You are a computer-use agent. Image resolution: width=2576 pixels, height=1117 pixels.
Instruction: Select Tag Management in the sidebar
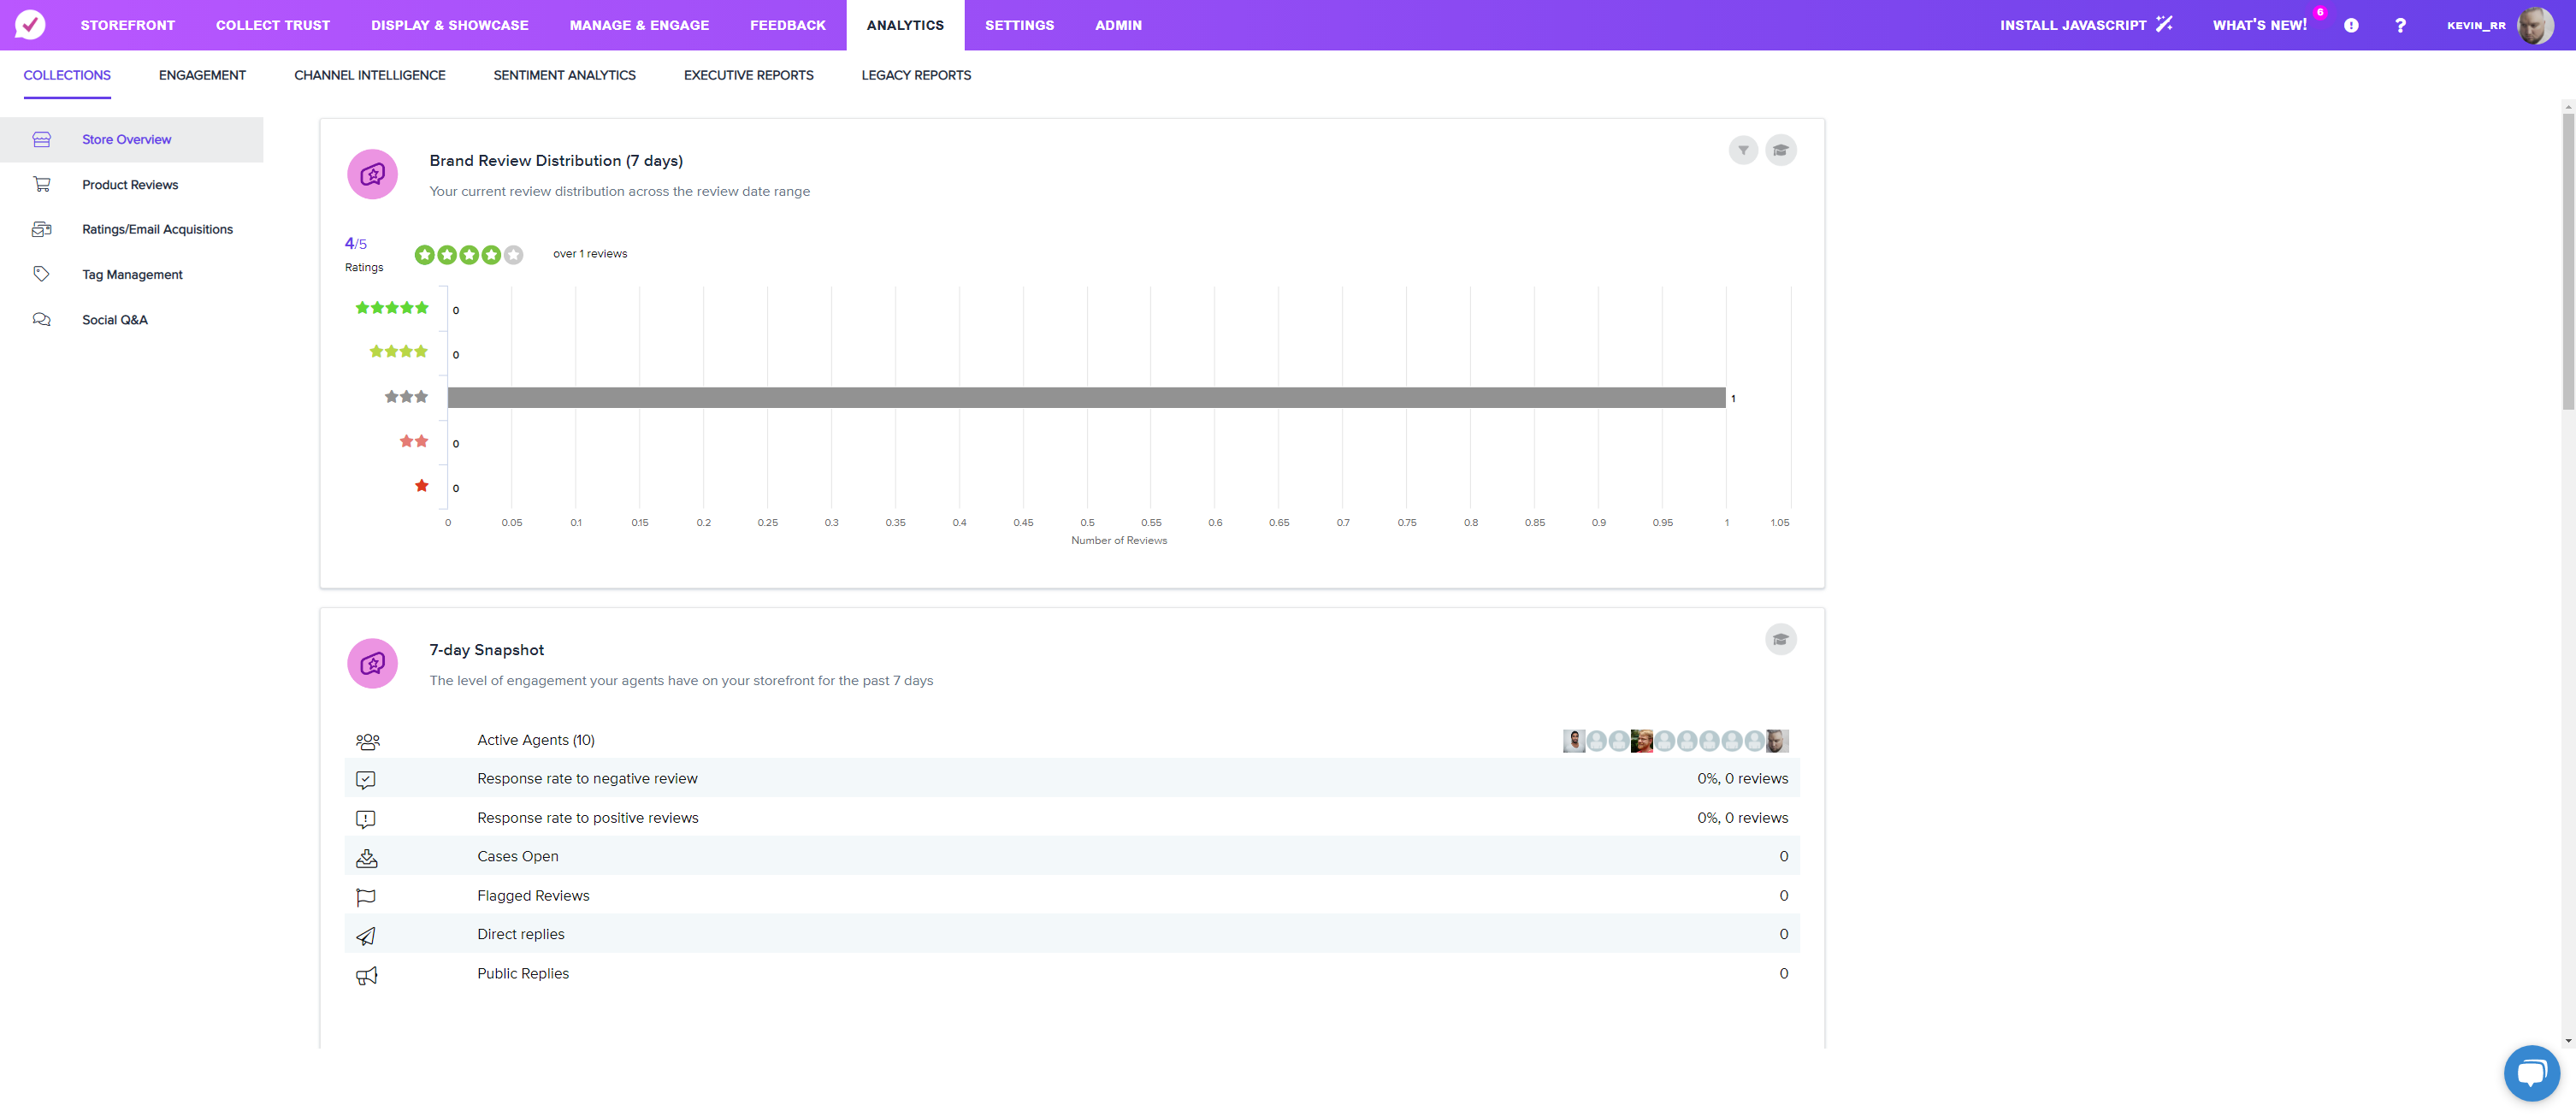132,275
